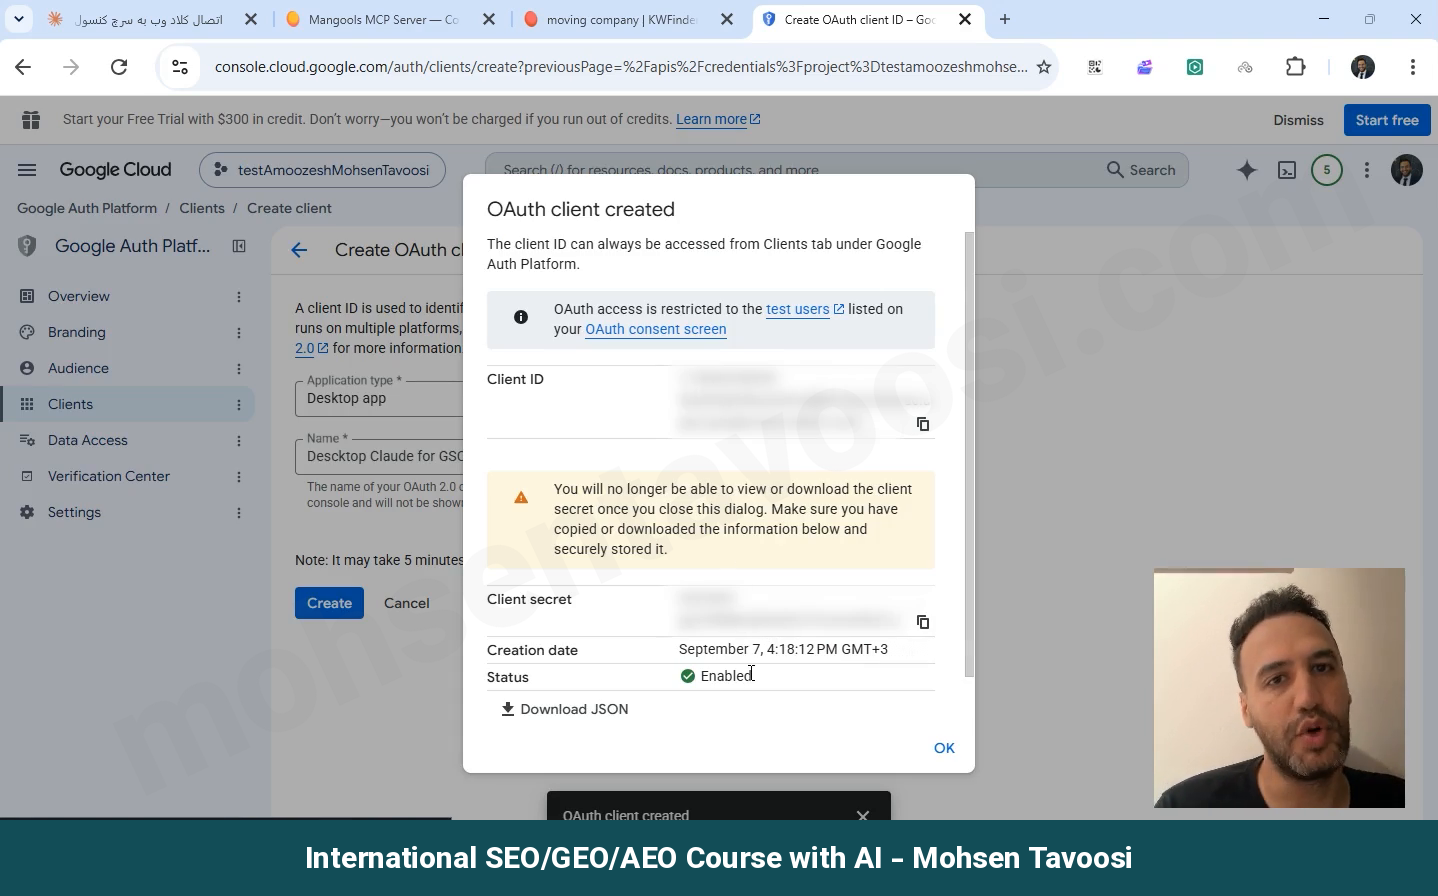
Task: Navigate back in browser
Action: [23, 67]
